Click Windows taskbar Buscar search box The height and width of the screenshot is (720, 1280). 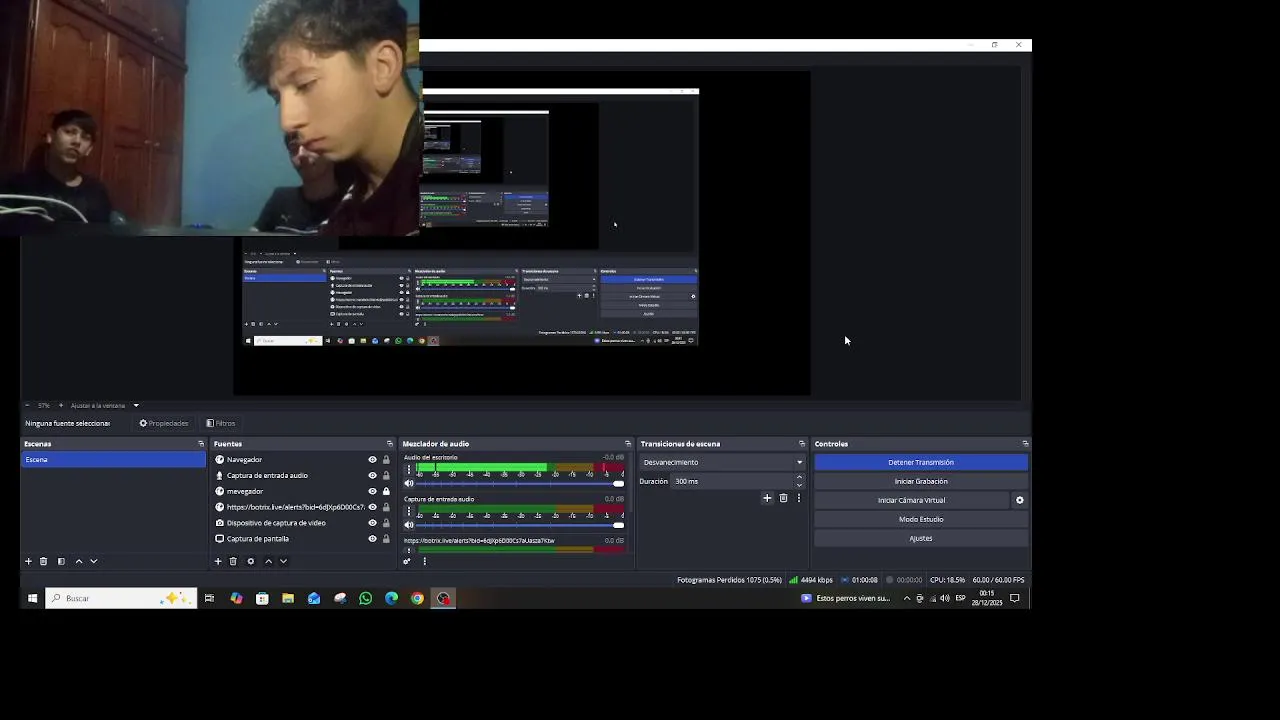pyautogui.click(x=120, y=598)
